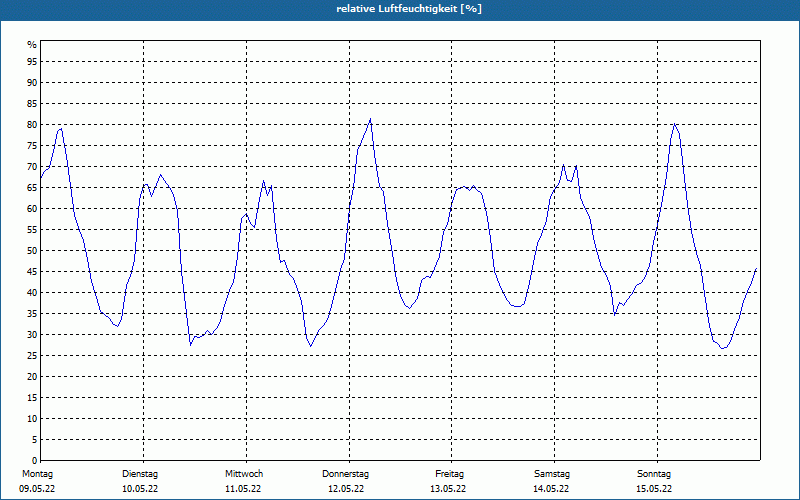Click the 'Freitag' day label
Viewport: 800px width, 500px height.
point(449,474)
